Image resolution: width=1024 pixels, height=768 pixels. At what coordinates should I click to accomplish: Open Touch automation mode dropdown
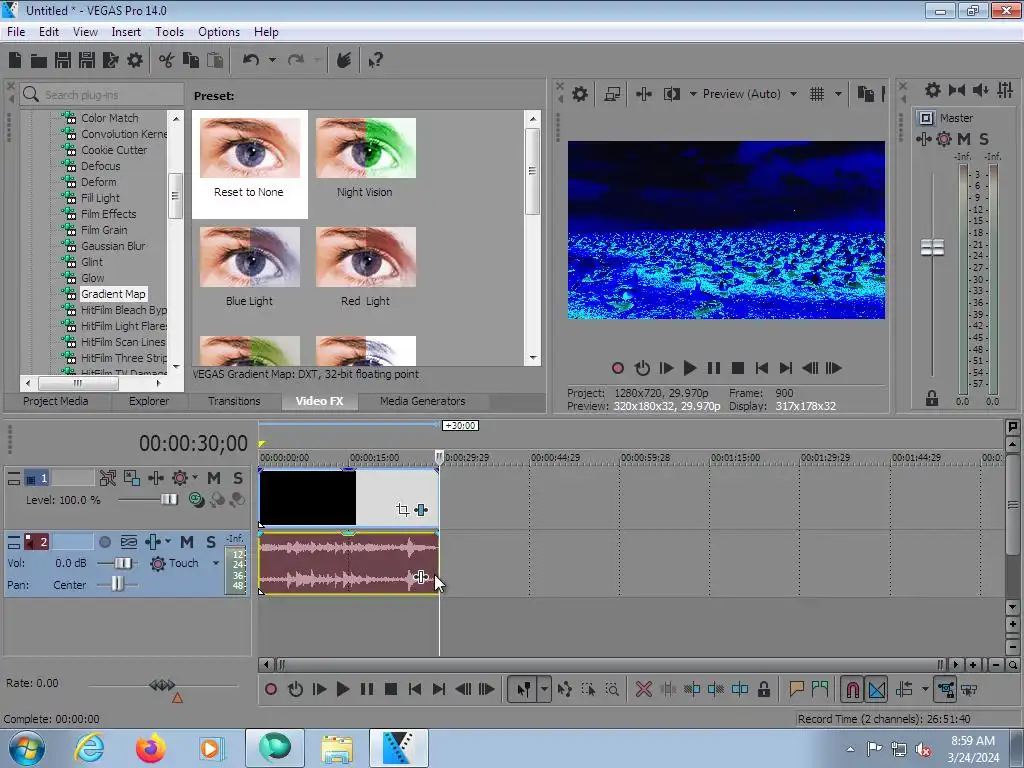[x=216, y=563]
